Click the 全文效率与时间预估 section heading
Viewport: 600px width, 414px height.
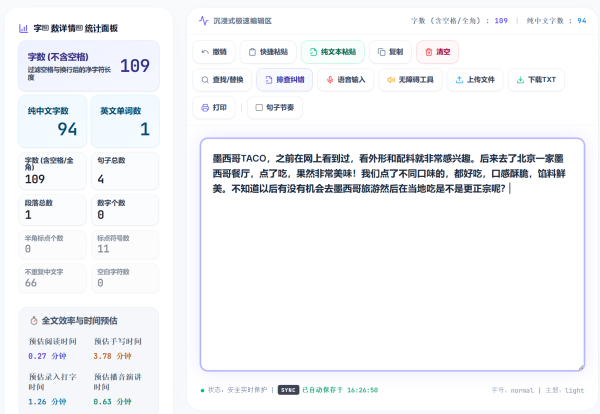click(79, 321)
